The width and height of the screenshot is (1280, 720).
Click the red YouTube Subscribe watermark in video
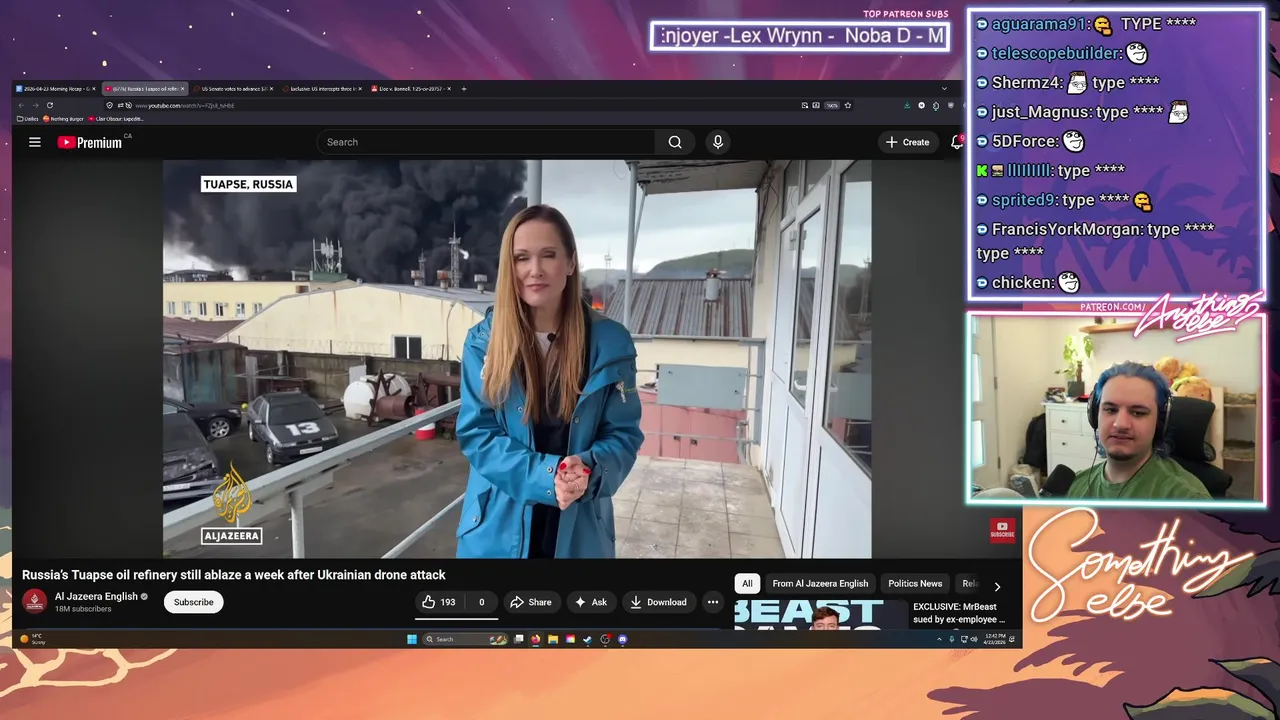click(x=1002, y=530)
